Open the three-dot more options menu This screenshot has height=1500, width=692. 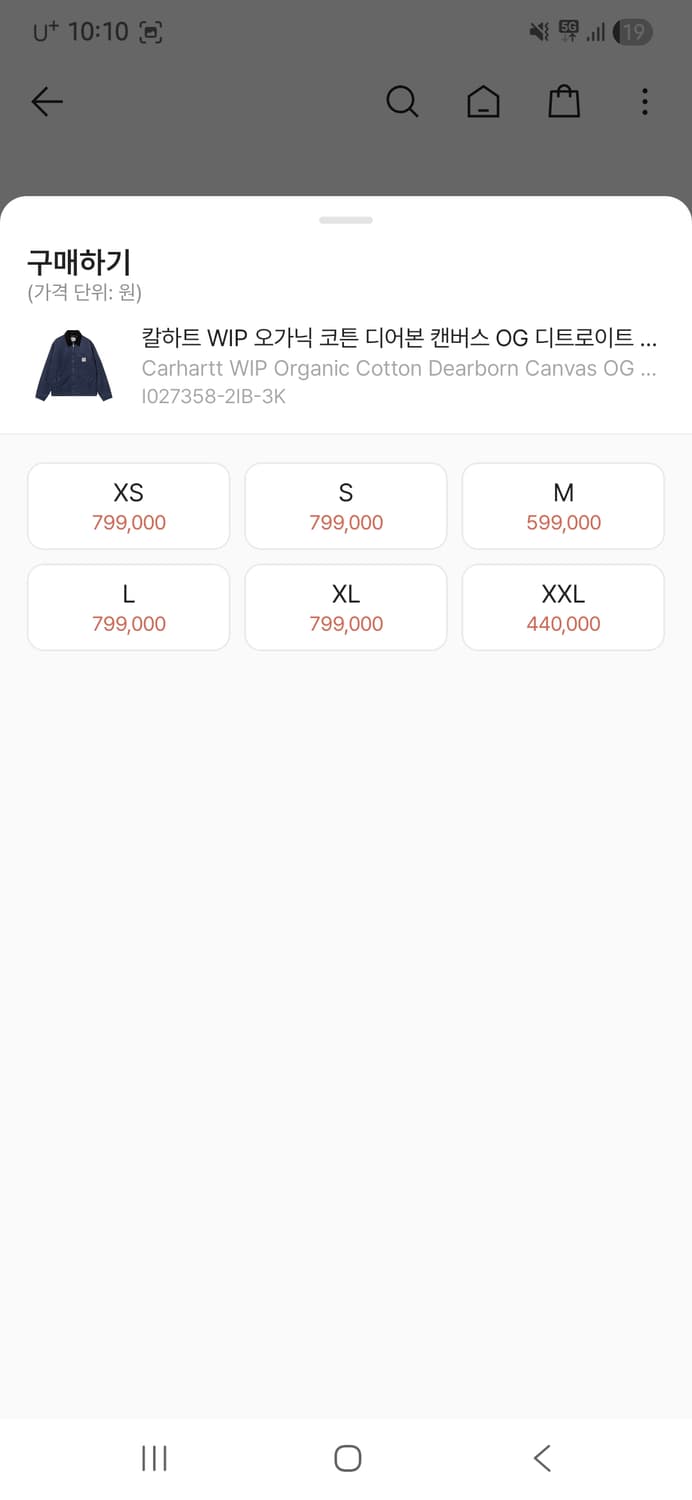click(x=645, y=101)
